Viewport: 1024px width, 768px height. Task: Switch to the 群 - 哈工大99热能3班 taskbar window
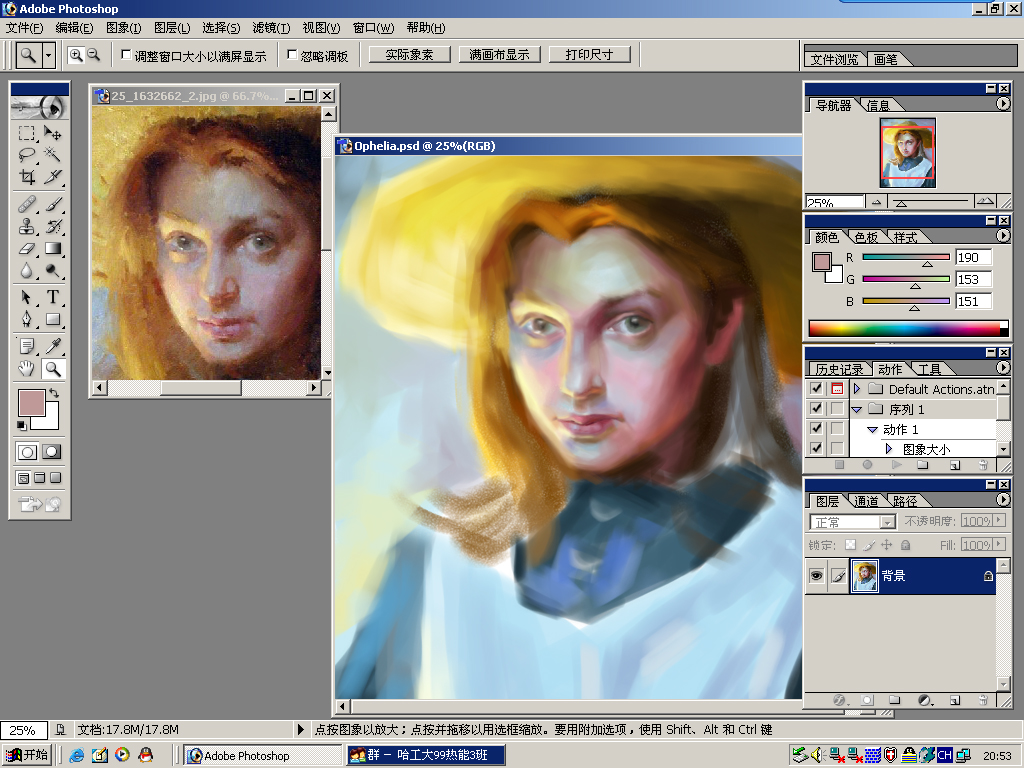coord(426,756)
